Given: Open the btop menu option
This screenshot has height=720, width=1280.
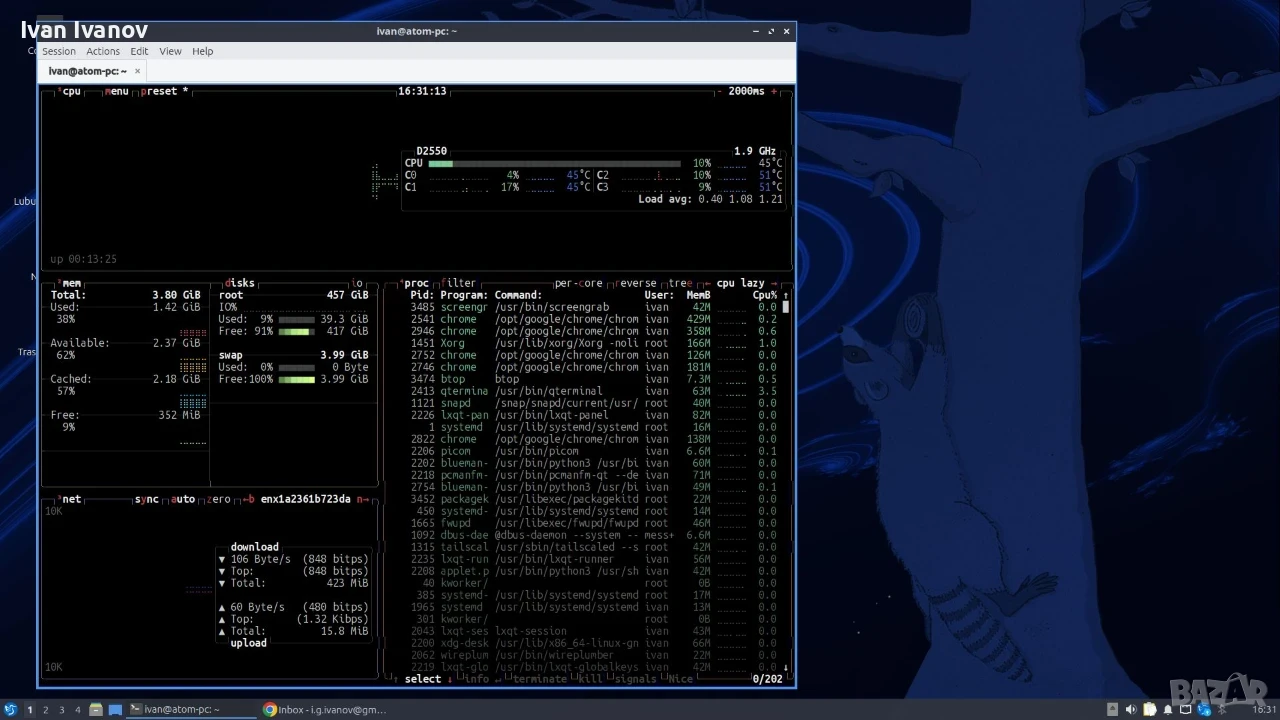Looking at the screenshot, I should point(117,91).
